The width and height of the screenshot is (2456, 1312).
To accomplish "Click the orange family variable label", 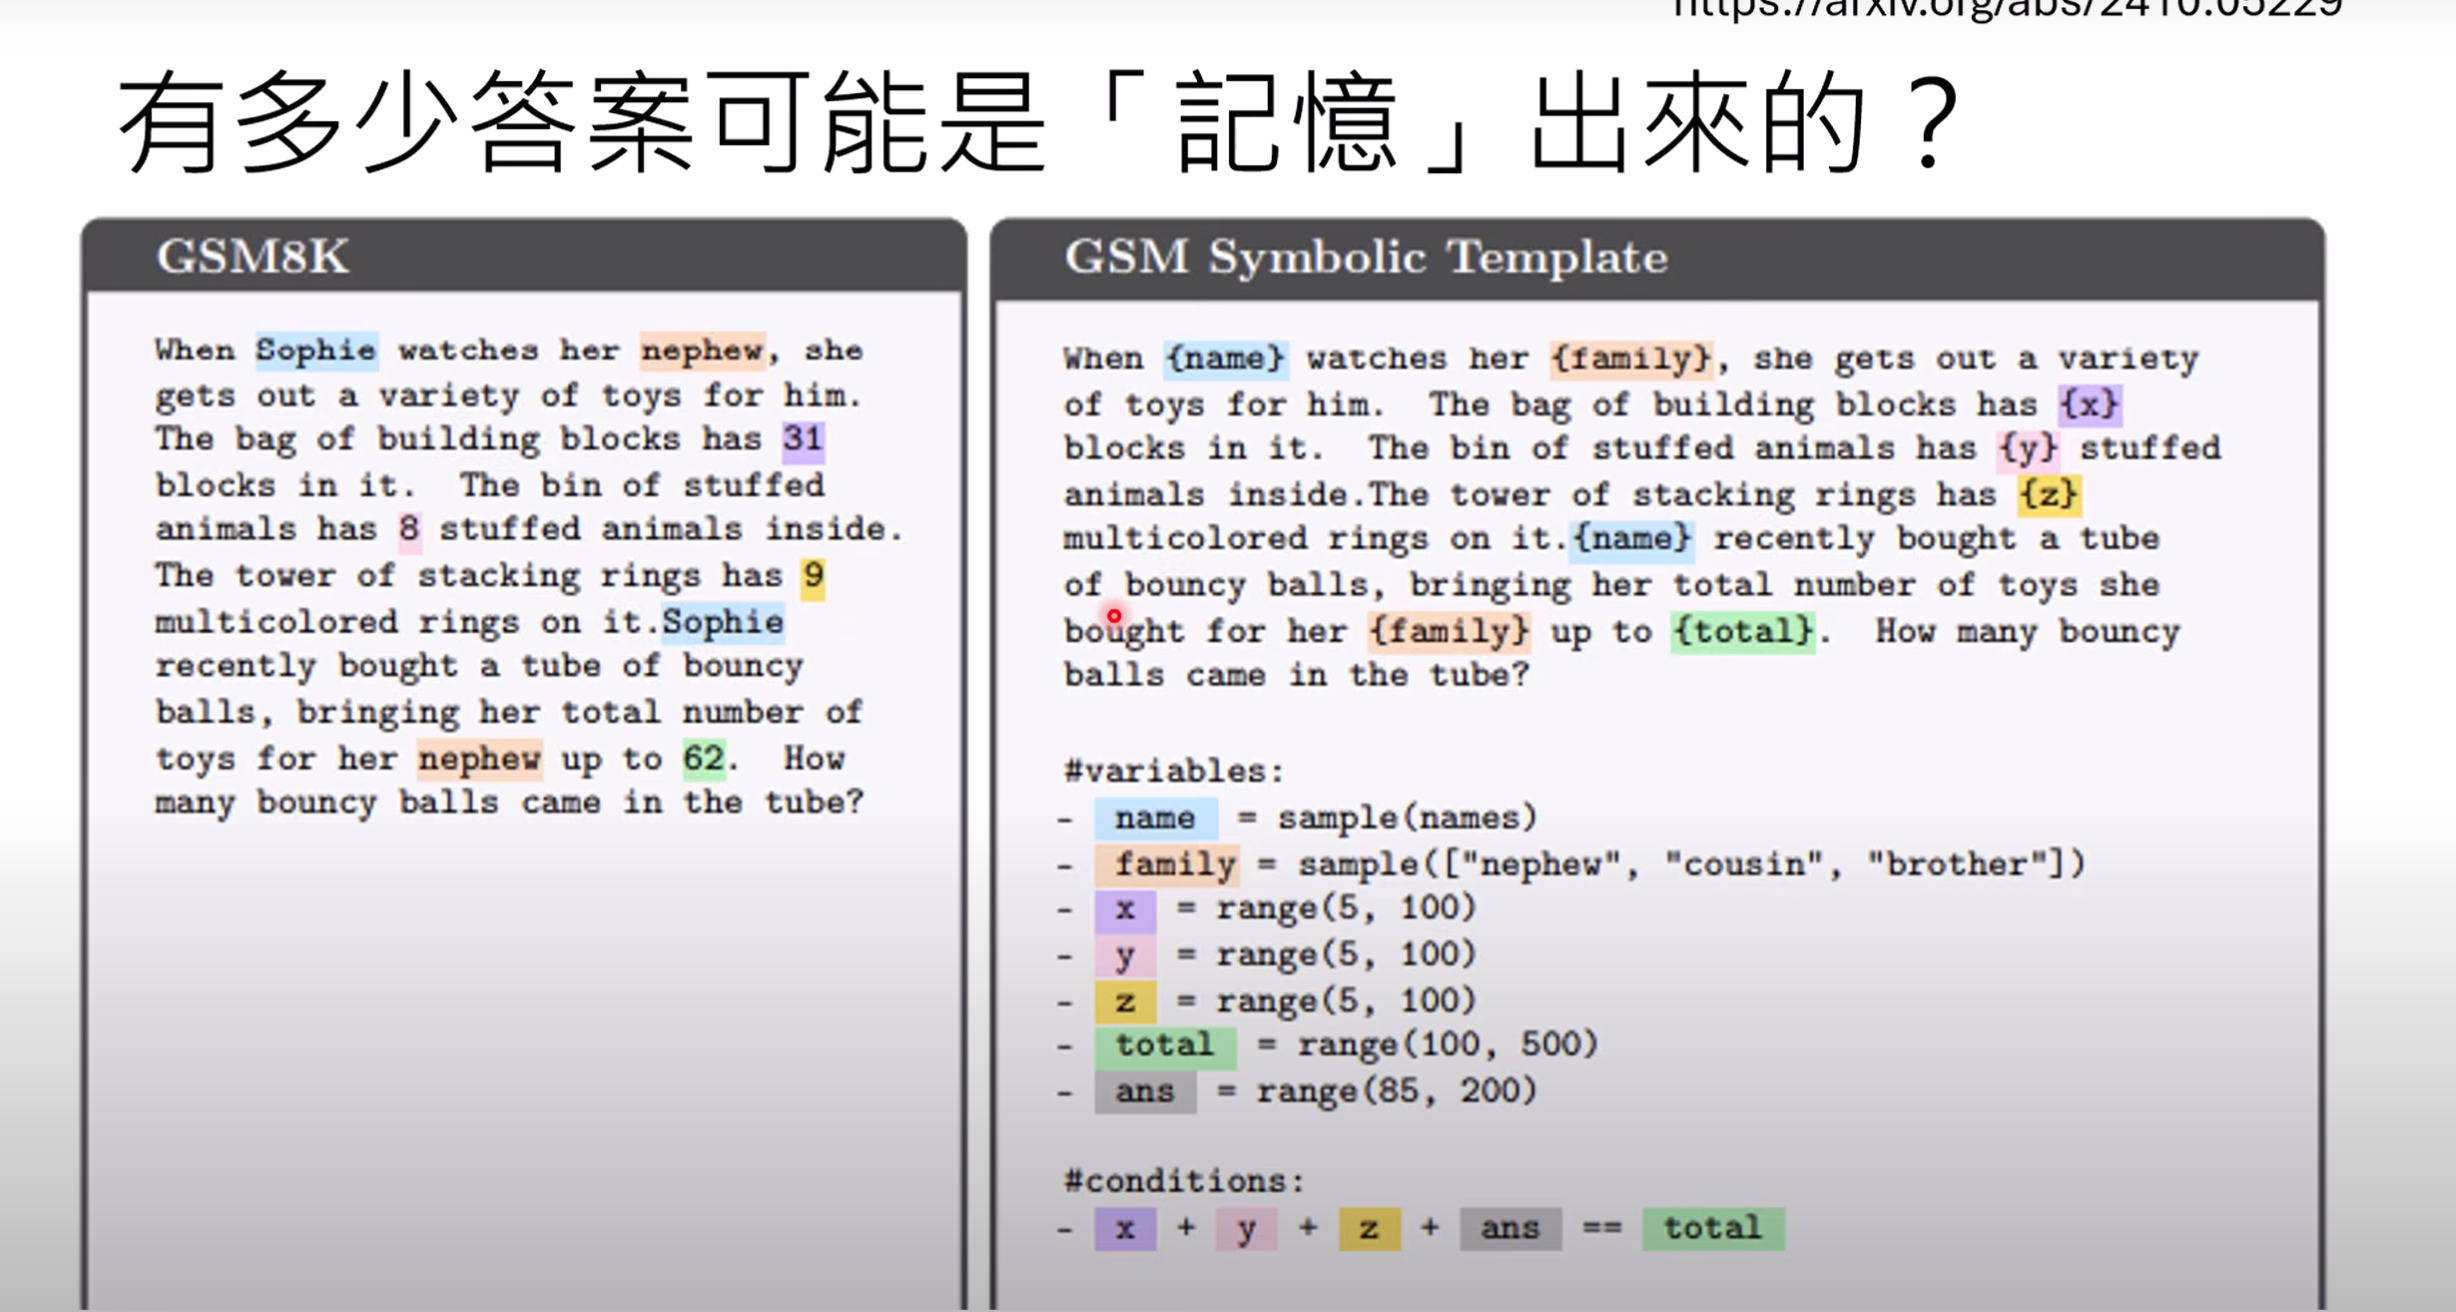I will coord(1167,864).
